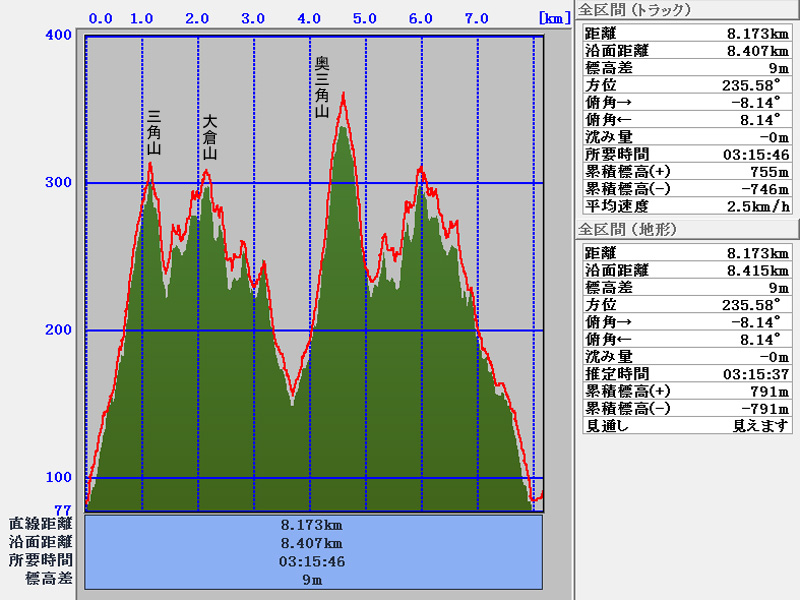800x600 pixels.
Task: Click the 77 minimum elevation axis label
Action: click(x=63, y=509)
